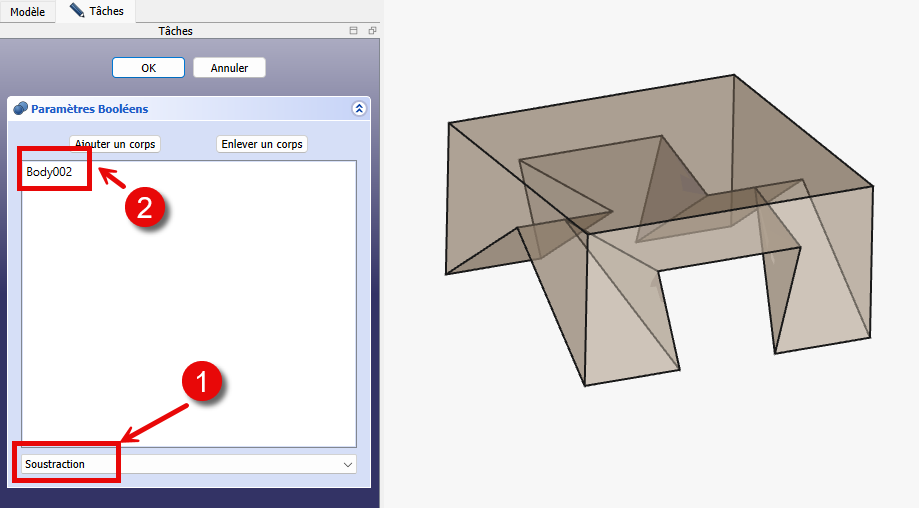The height and width of the screenshot is (508, 919).
Task: Confirm the boolean operation with OK
Action: [148, 68]
